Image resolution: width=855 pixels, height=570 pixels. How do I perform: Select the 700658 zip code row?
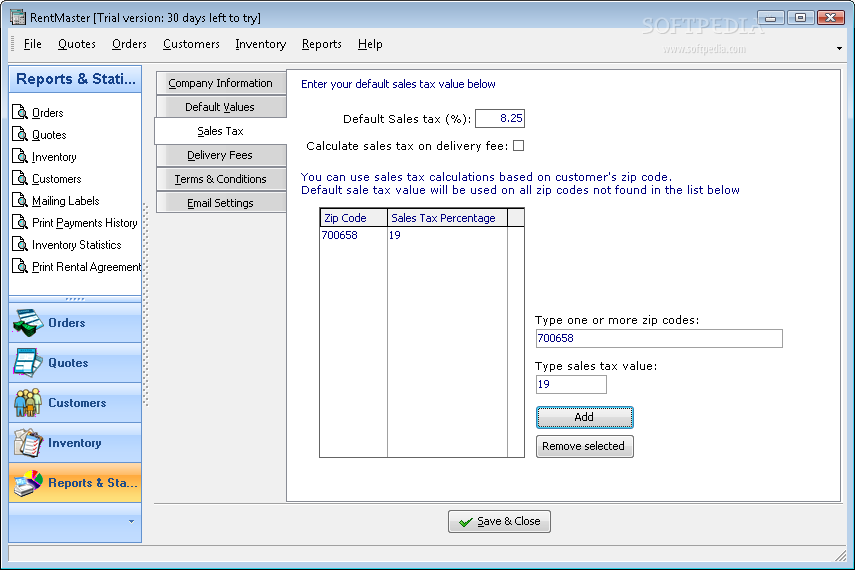click(x=414, y=235)
